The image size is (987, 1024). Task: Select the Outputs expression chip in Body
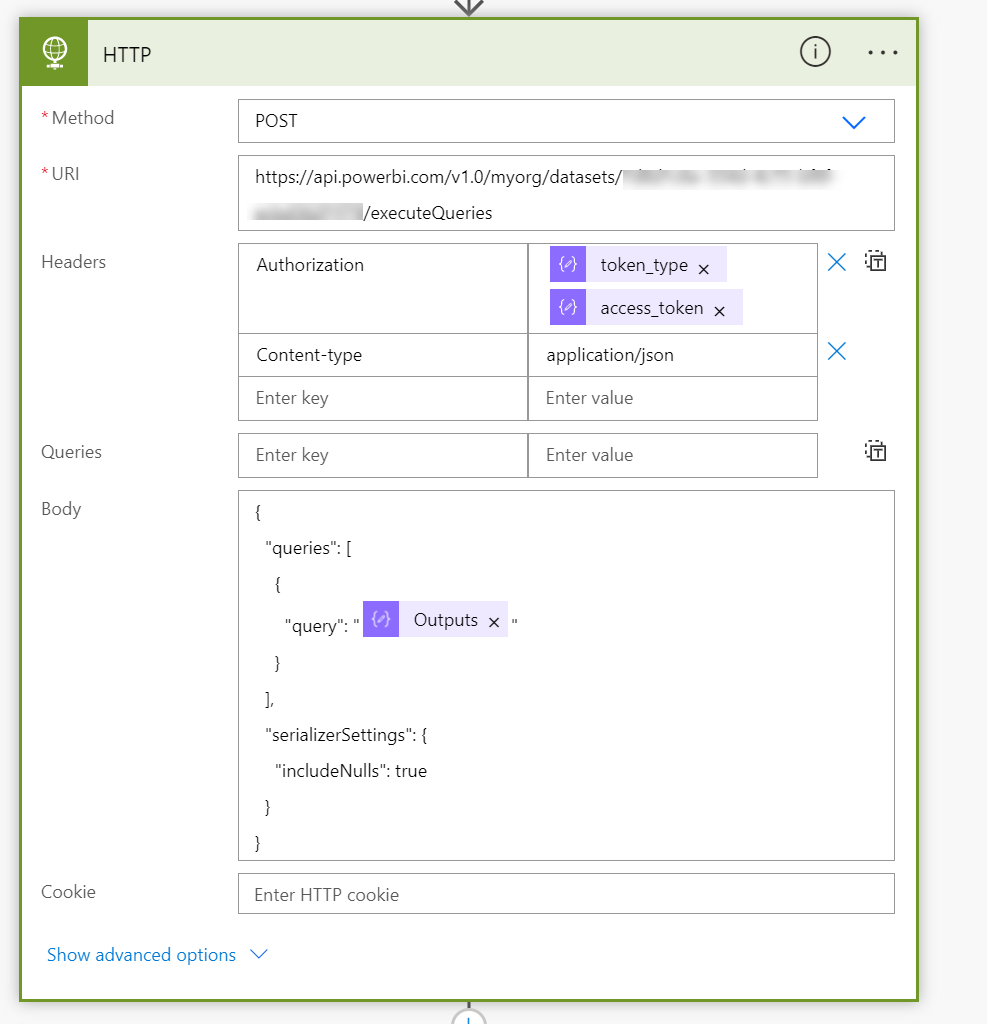tap(445, 620)
